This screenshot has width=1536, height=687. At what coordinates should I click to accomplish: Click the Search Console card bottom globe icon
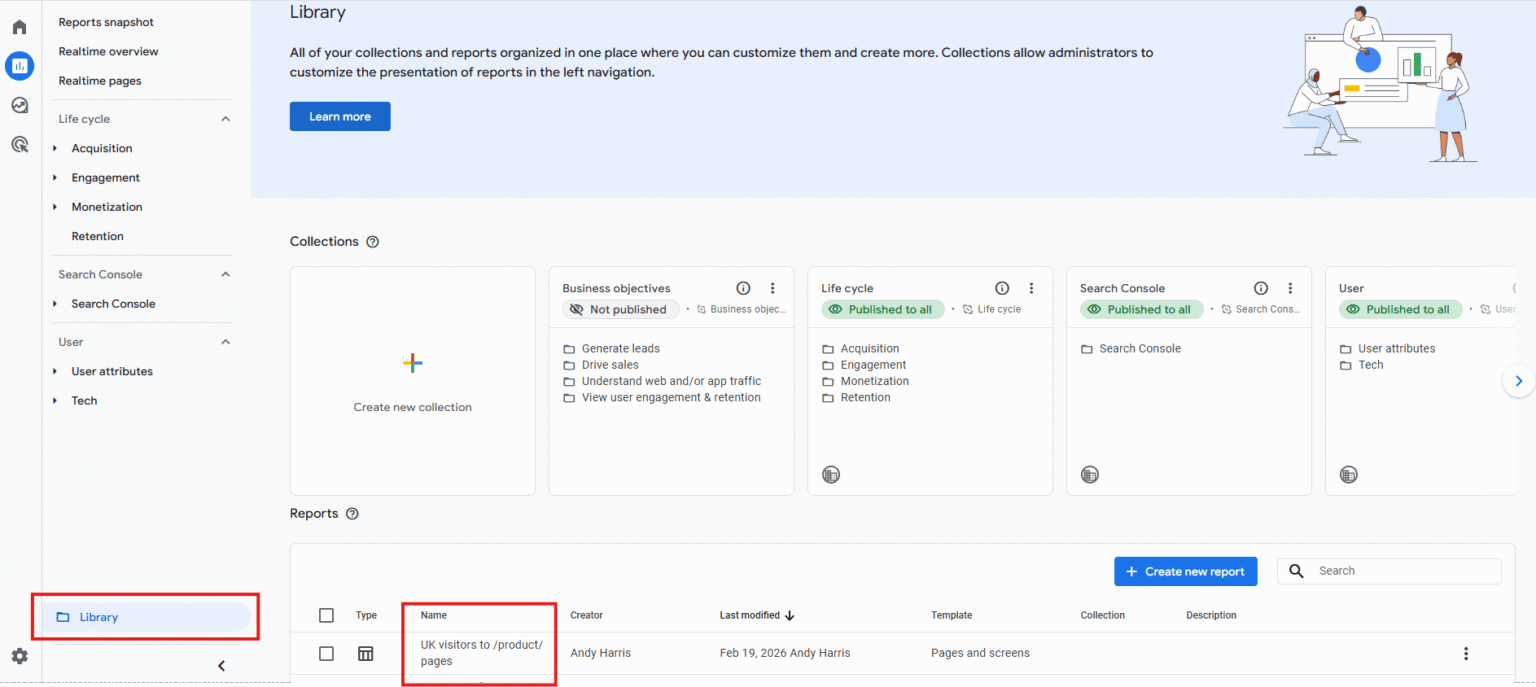[x=1089, y=474]
